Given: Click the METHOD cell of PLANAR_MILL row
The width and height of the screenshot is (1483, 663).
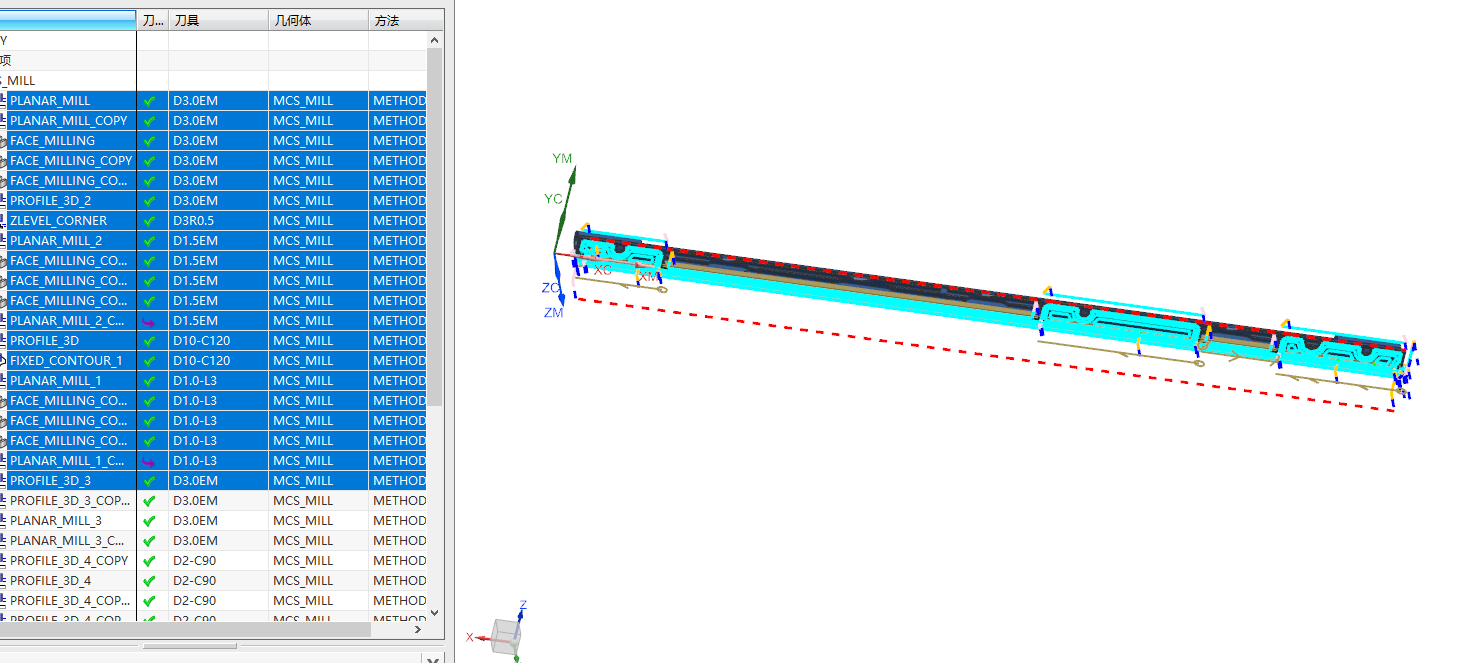Looking at the screenshot, I should tap(398, 101).
